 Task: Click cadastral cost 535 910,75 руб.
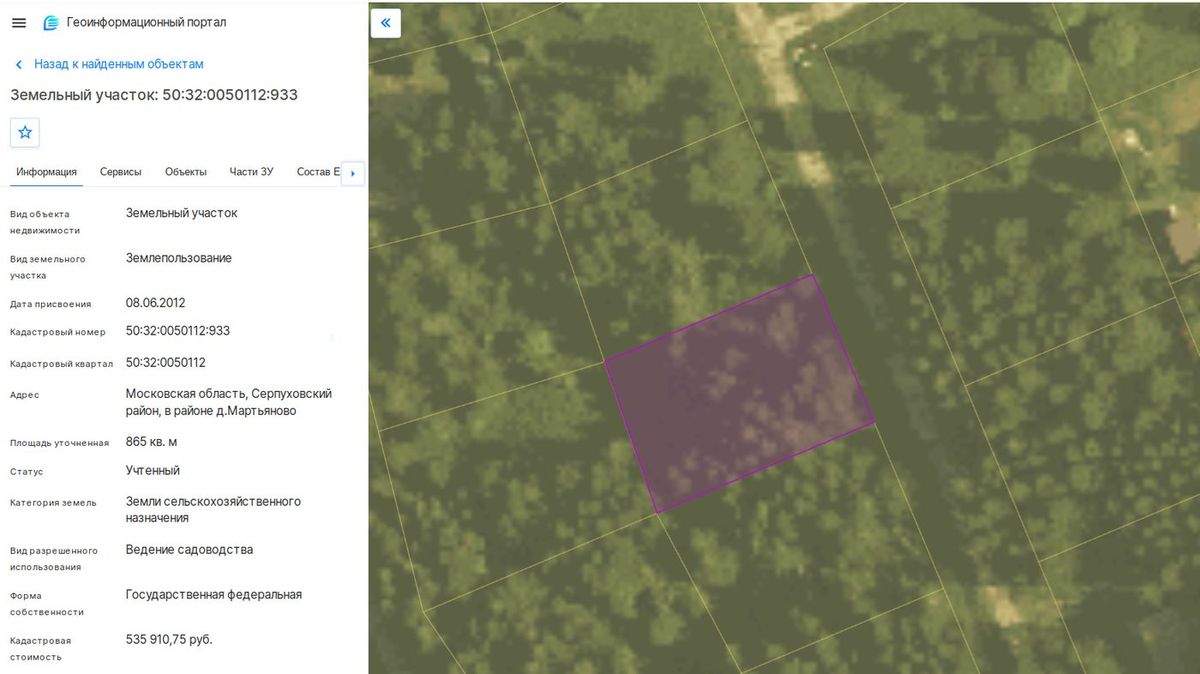[x=169, y=639]
